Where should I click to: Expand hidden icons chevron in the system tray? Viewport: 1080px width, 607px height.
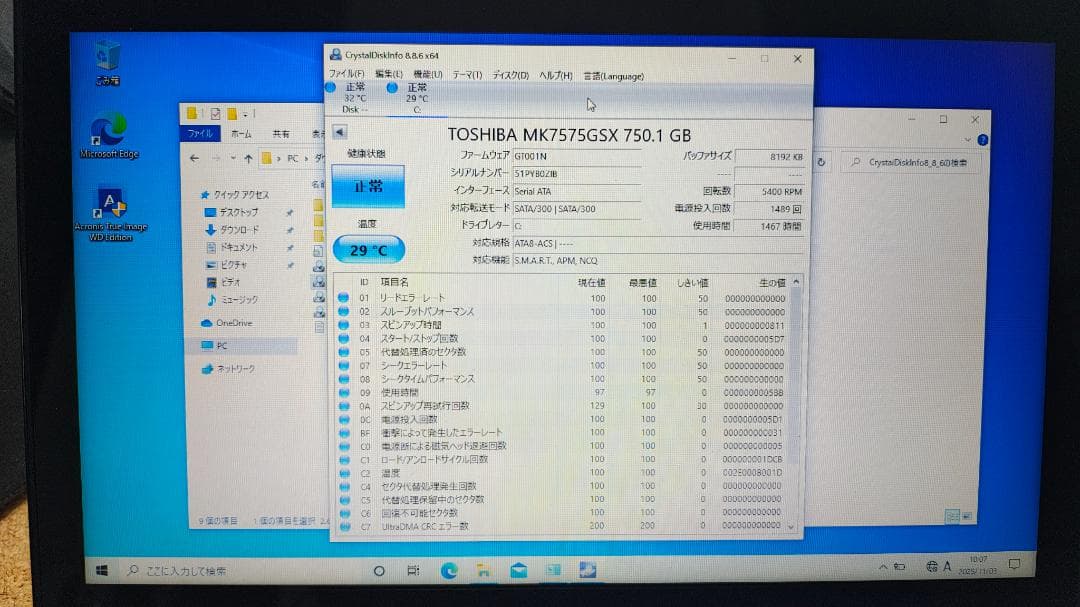coord(884,566)
